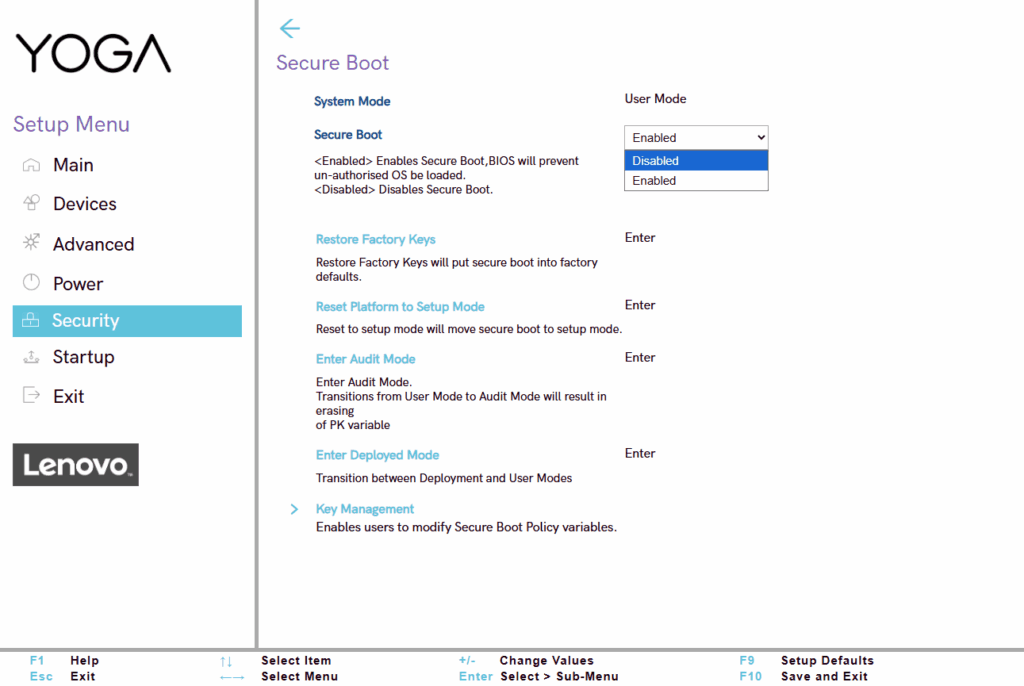This screenshot has height=686, width=1024.
Task: Open the Key Management sub-menu
Action: coord(364,509)
